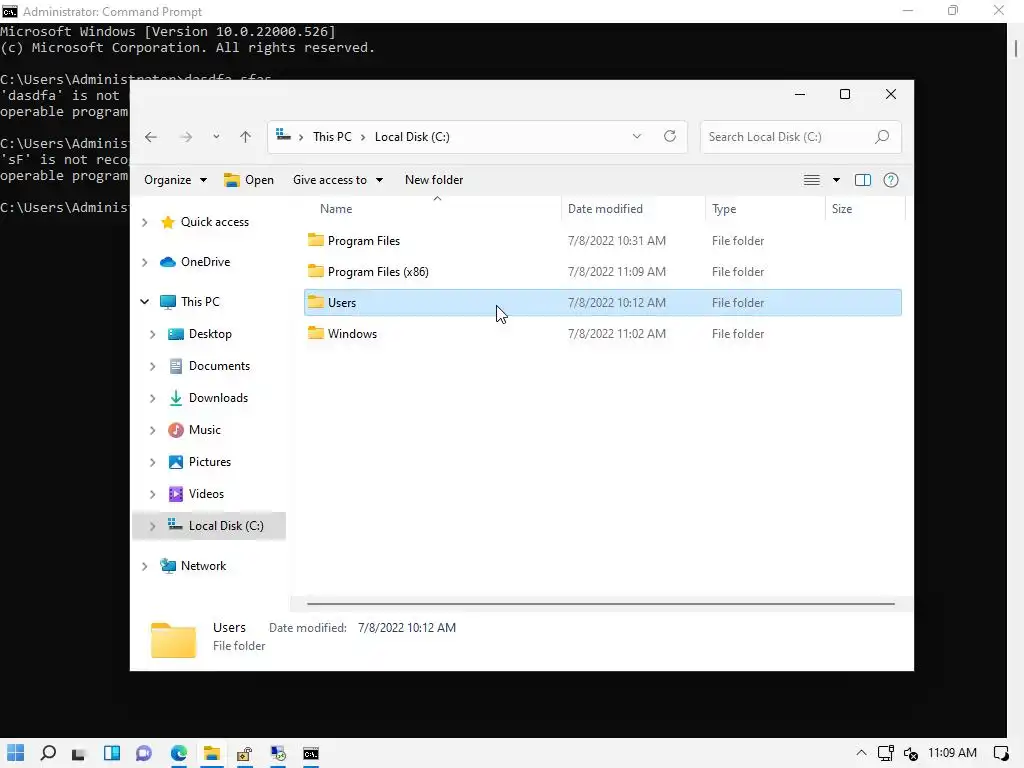
Task: Click the Help question mark icon
Action: [891, 180]
